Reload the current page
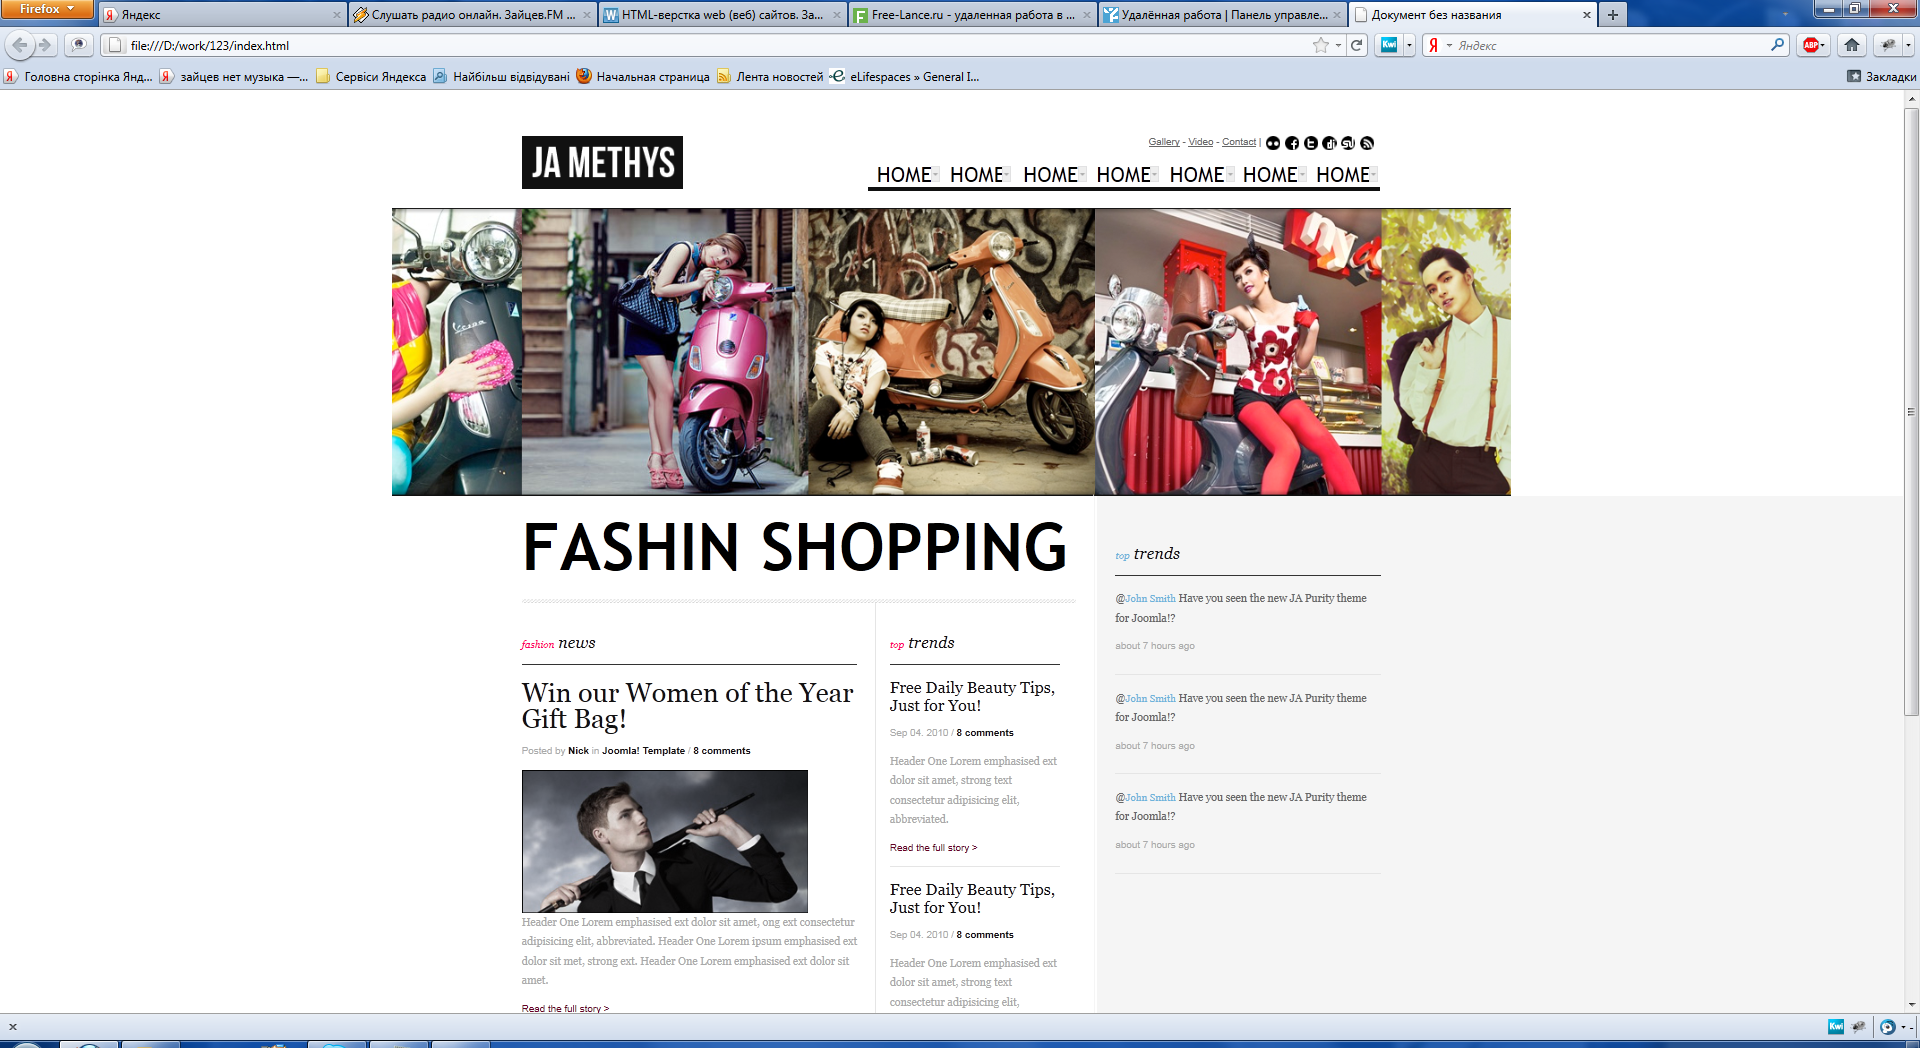The width and height of the screenshot is (1920, 1048). [x=1357, y=45]
